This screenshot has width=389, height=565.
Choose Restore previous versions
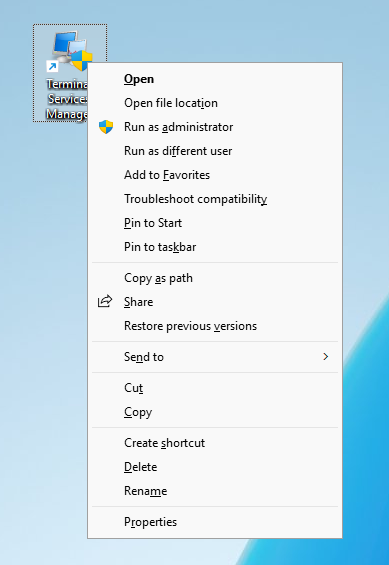click(x=215, y=326)
